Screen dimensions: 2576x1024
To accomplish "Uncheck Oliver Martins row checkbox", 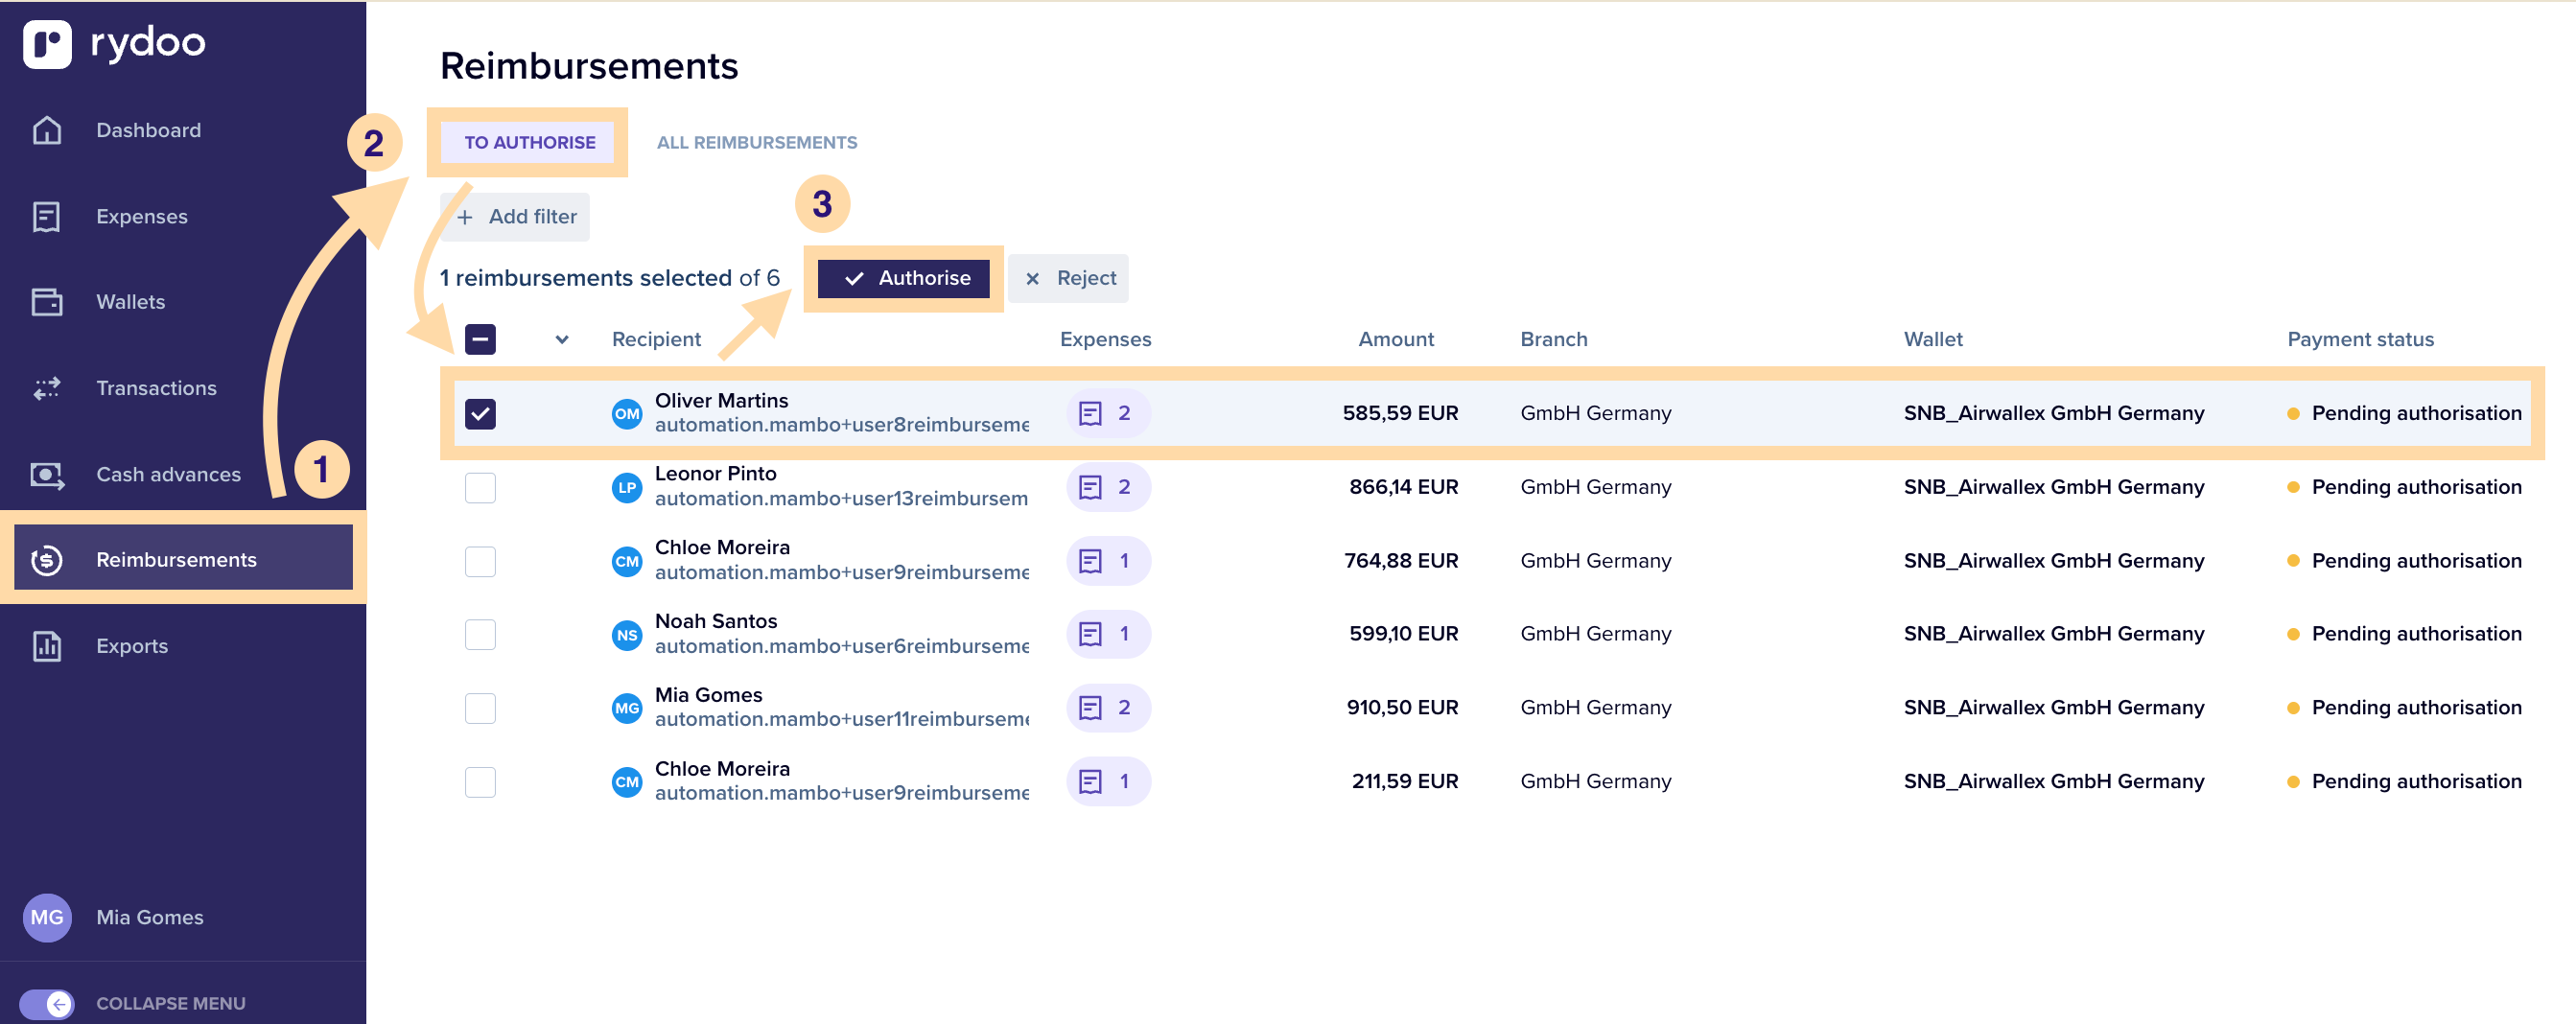I will [480, 413].
